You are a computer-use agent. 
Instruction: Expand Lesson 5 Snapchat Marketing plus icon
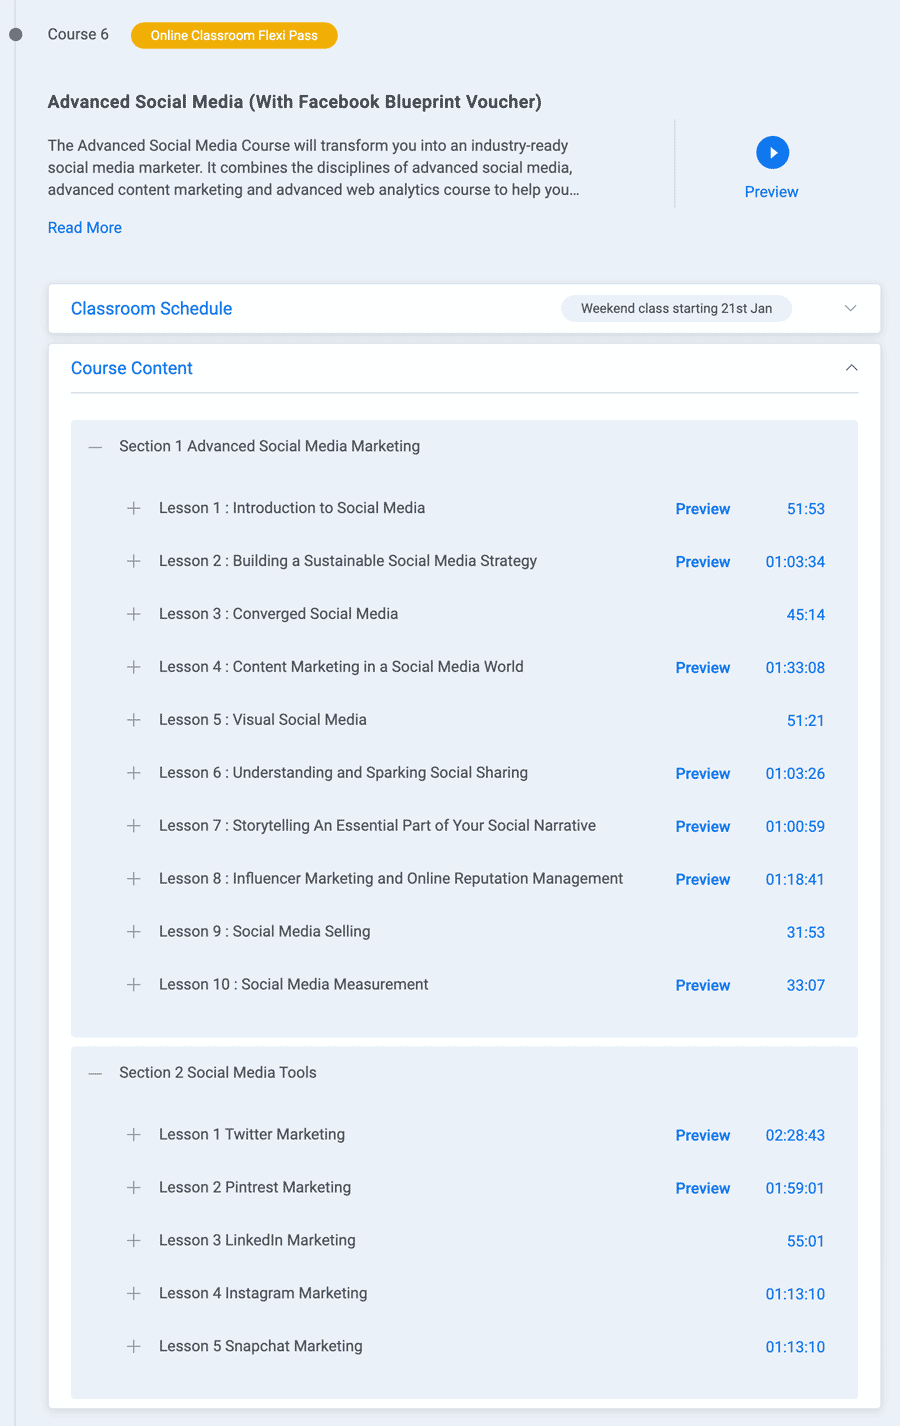click(x=133, y=1347)
